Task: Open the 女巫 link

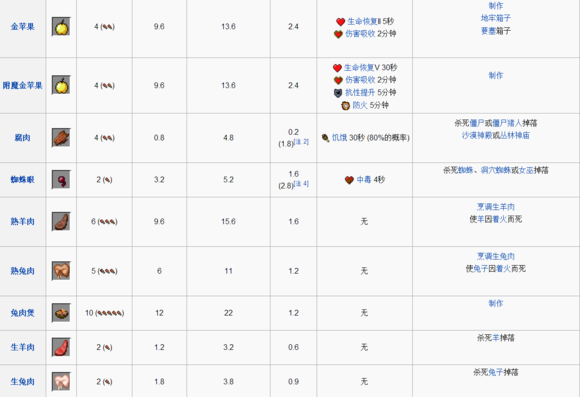Action: 526,170
